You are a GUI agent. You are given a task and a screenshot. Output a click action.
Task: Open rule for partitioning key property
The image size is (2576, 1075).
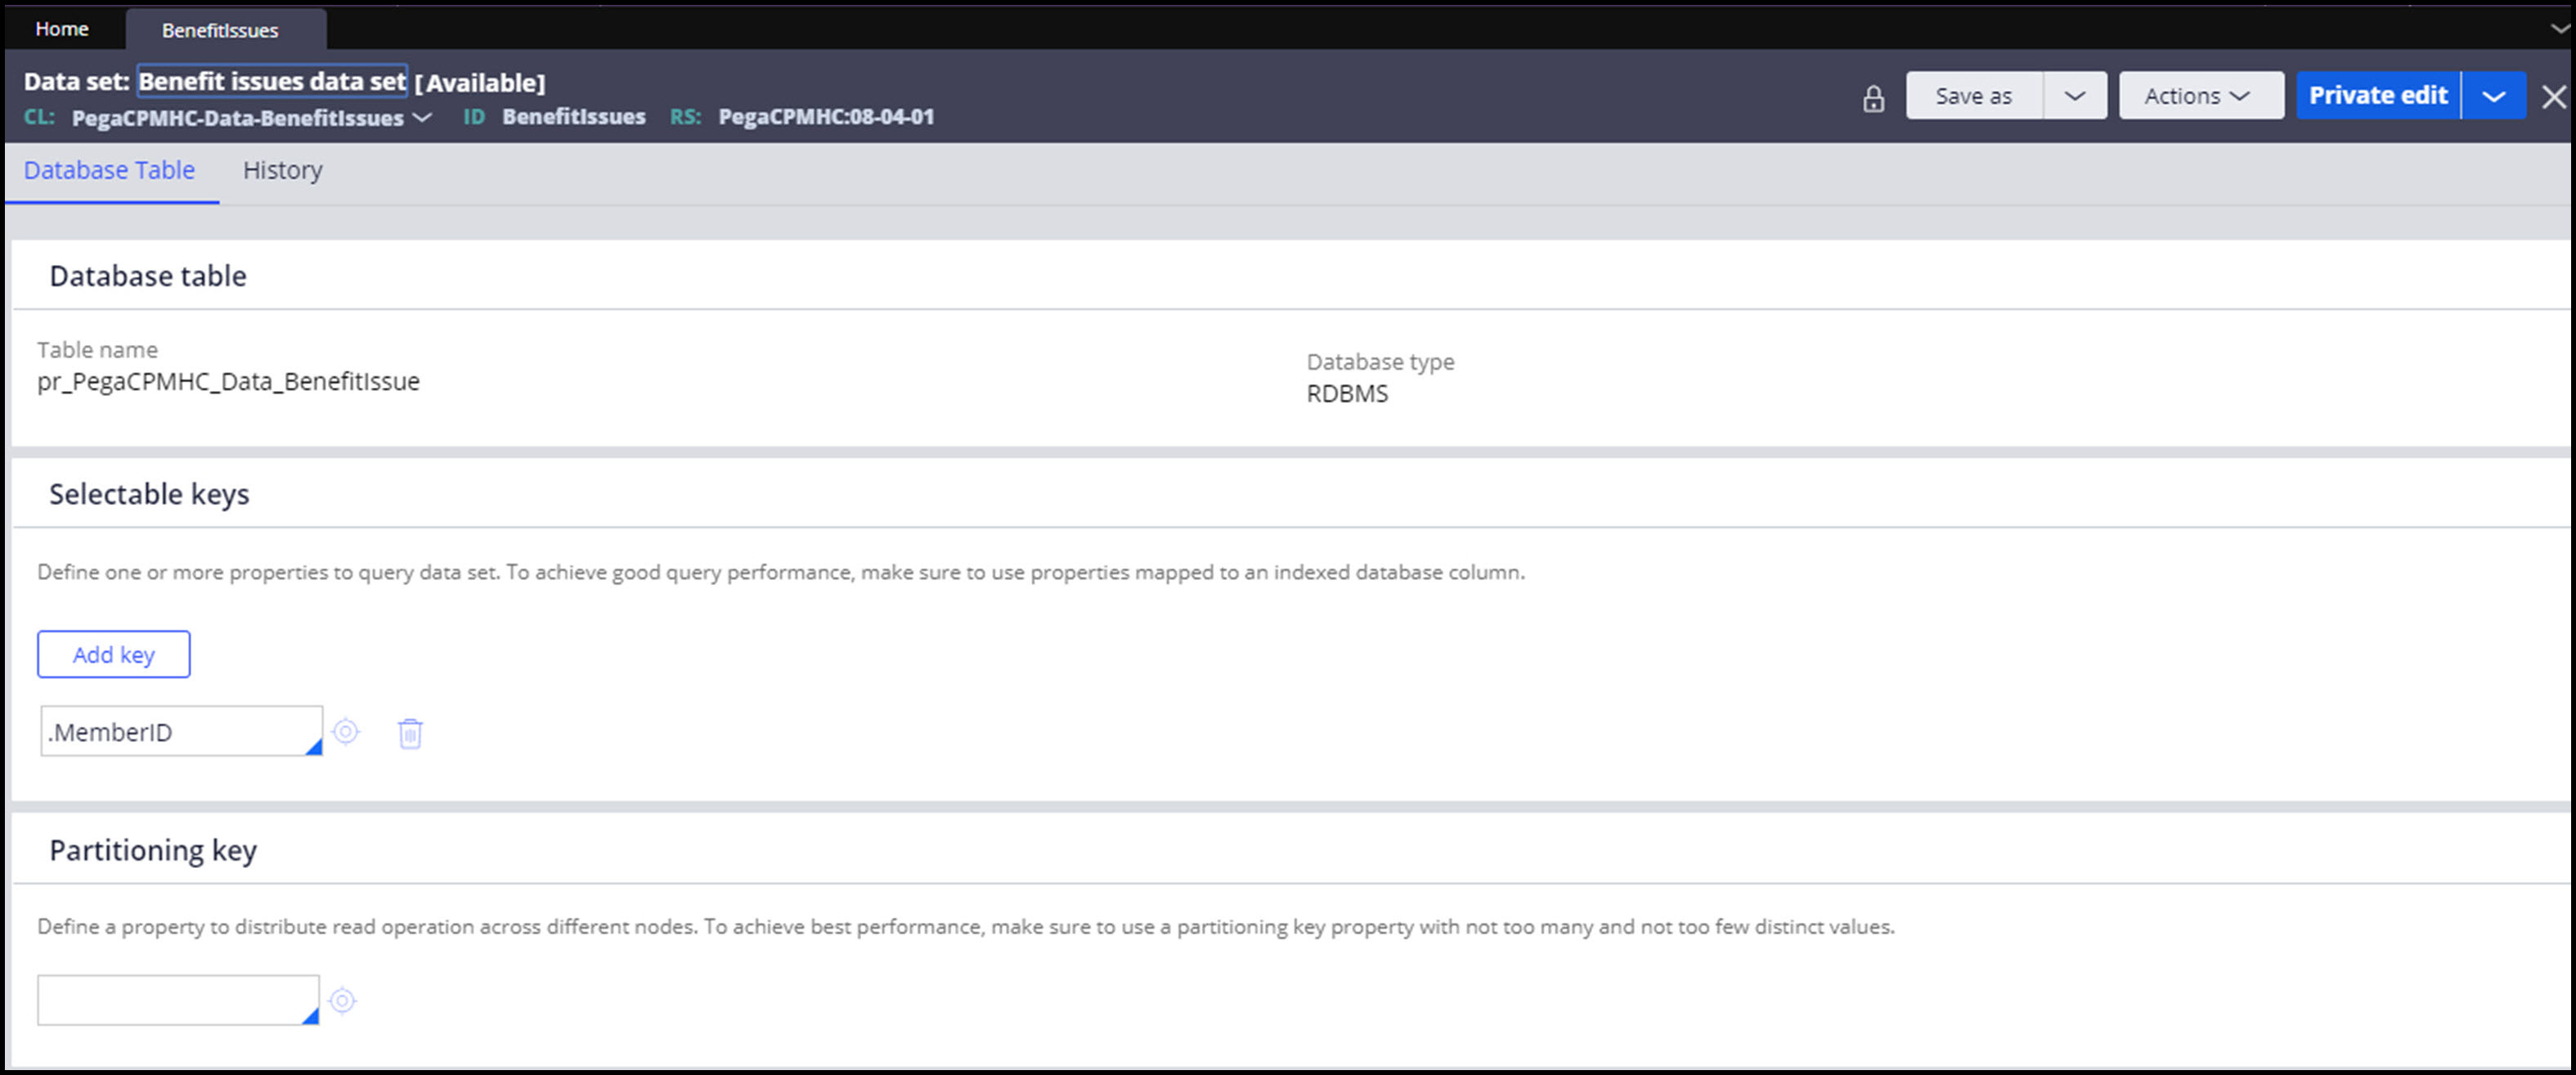[343, 1000]
